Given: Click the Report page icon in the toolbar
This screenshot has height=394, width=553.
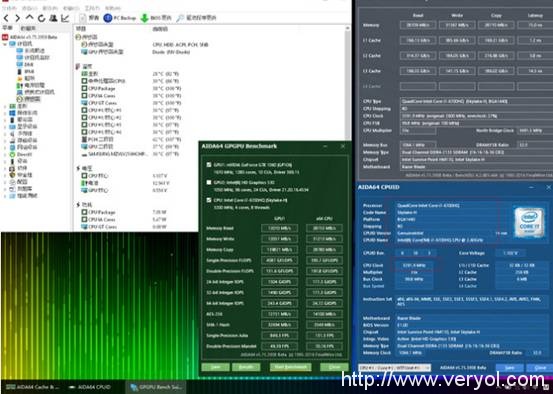Looking at the screenshot, I should (83, 18).
